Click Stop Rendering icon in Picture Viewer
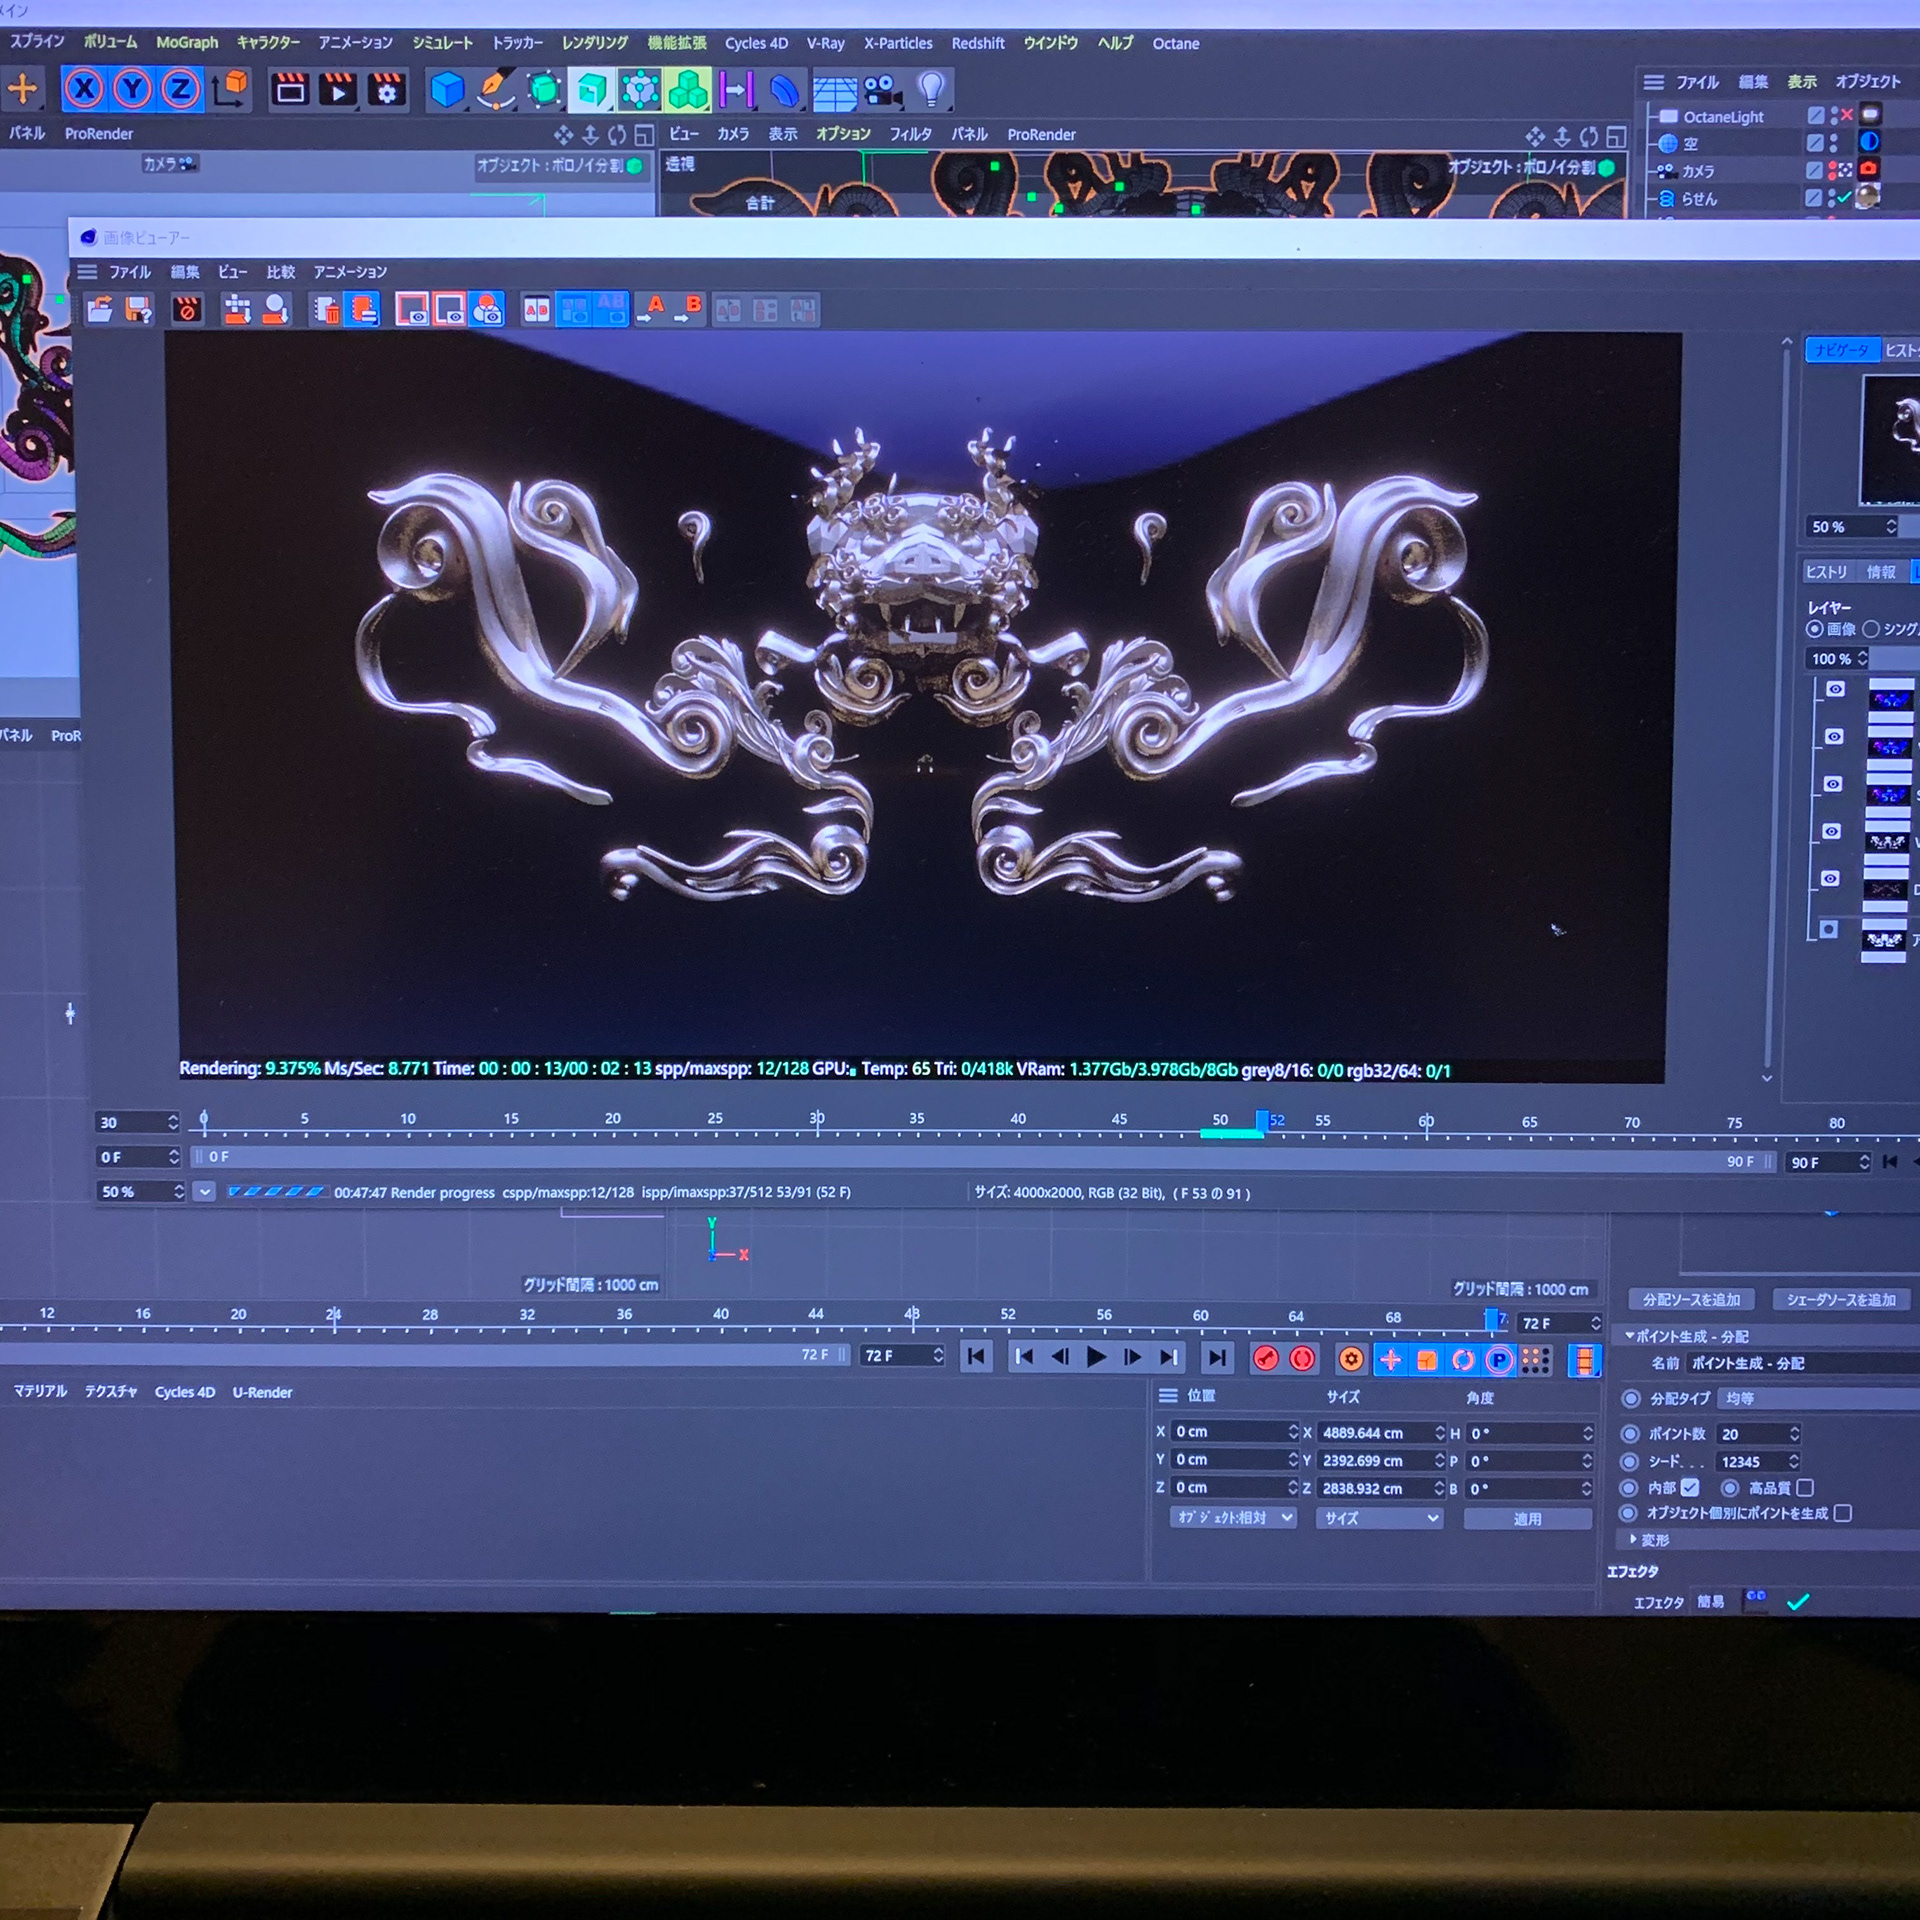The width and height of the screenshot is (1920, 1920). point(187,310)
